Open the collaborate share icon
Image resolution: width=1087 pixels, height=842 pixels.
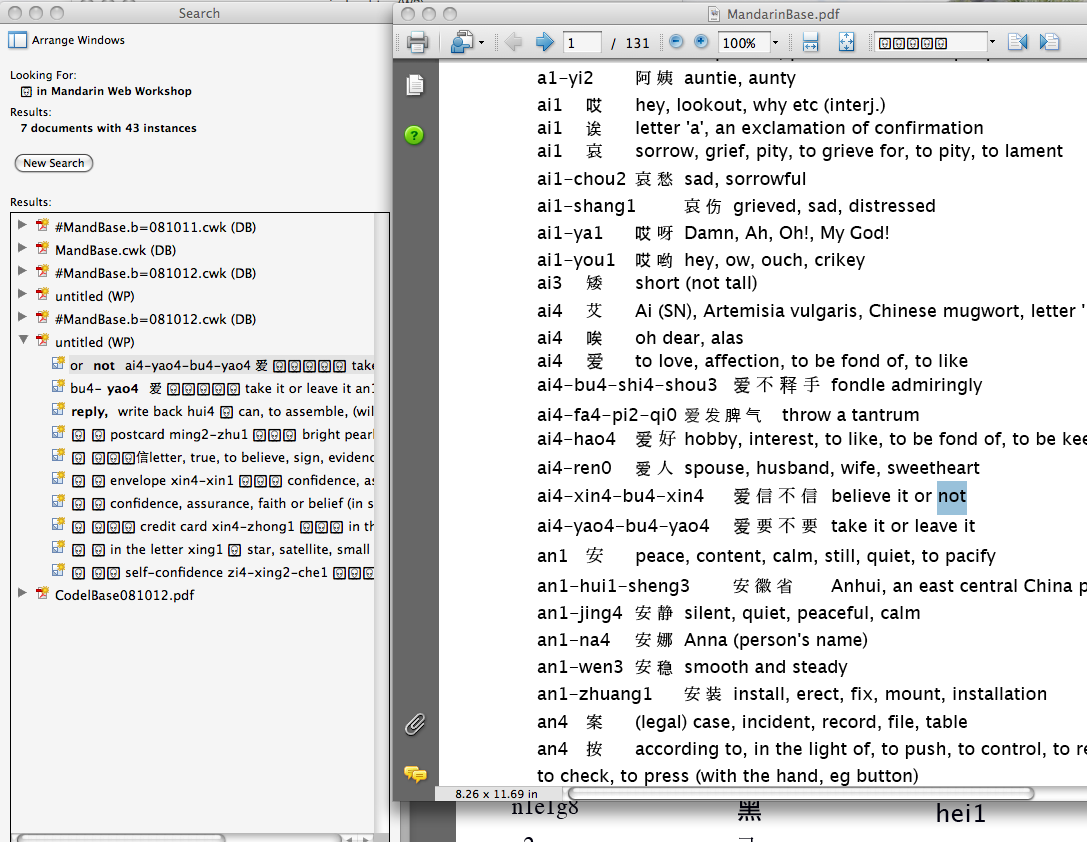461,43
